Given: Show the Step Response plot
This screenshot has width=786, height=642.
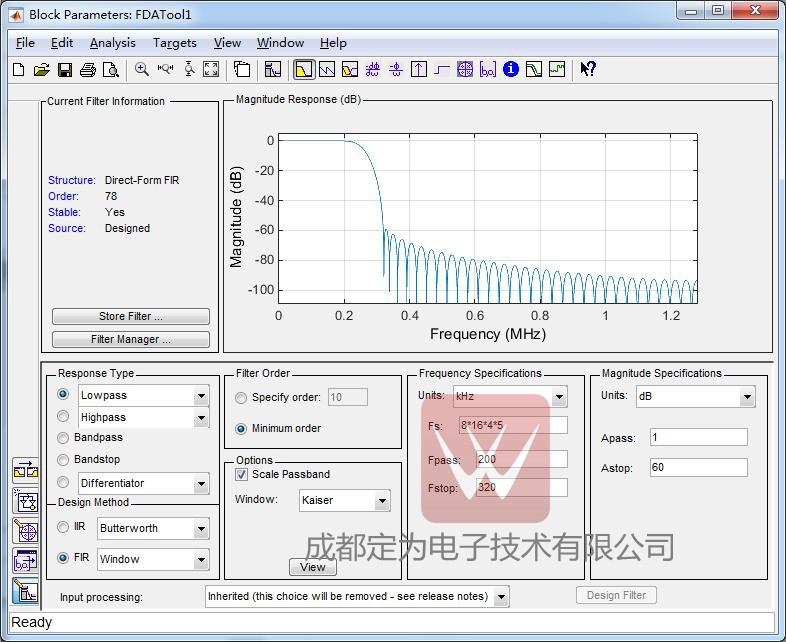Looking at the screenshot, I should pos(442,69).
